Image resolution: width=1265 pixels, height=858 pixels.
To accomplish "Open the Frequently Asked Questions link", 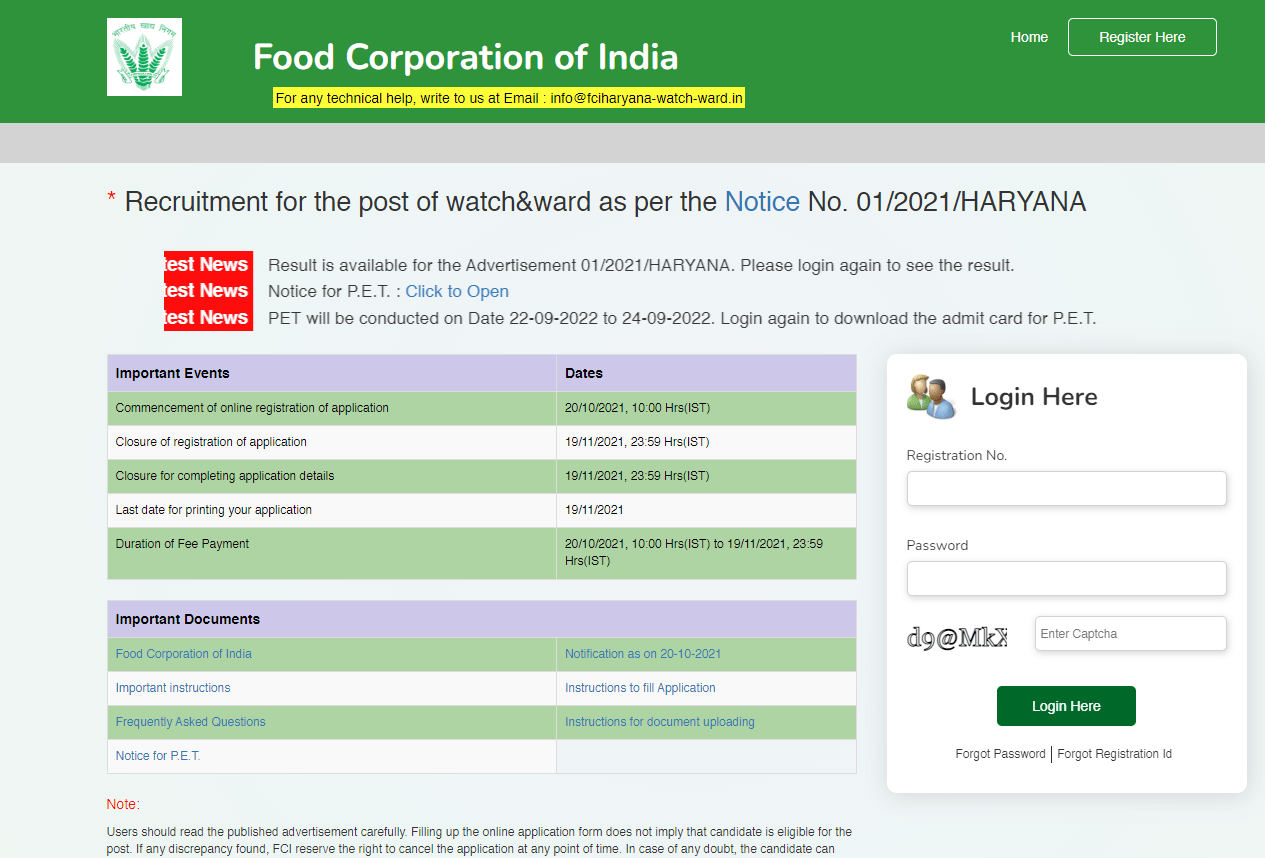I will [x=191, y=722].
